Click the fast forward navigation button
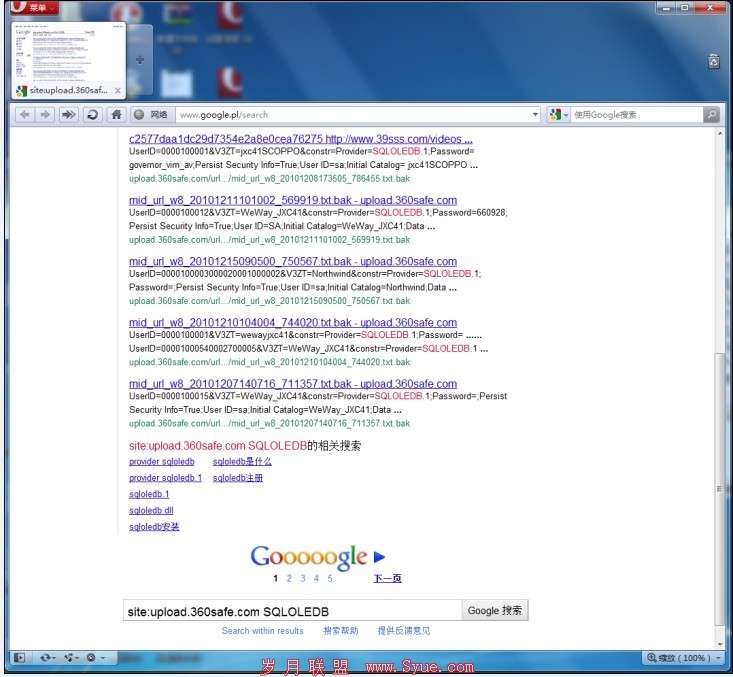This screenshot has width=733, height=677. (x=69, y=115)
